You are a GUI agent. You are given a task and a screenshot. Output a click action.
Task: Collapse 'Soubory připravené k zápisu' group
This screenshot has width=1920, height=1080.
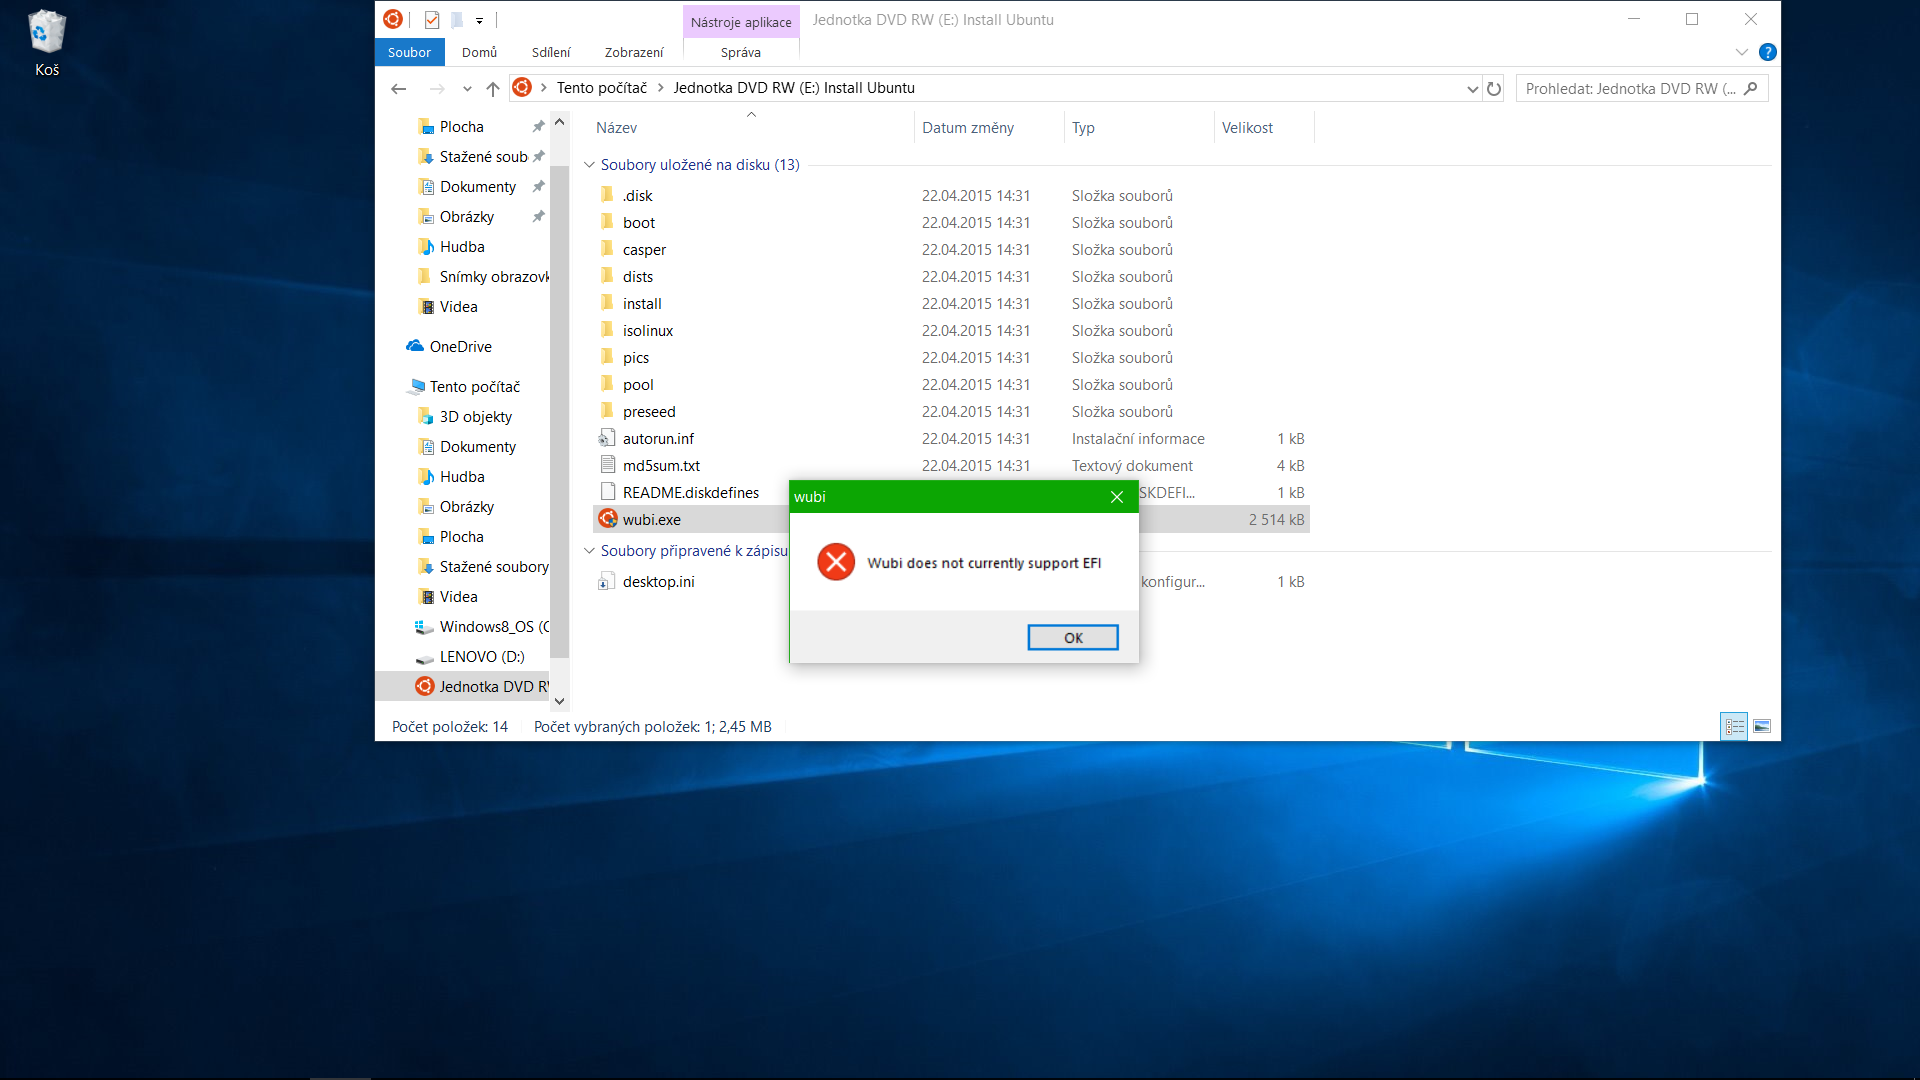click(x=589, y=551)
